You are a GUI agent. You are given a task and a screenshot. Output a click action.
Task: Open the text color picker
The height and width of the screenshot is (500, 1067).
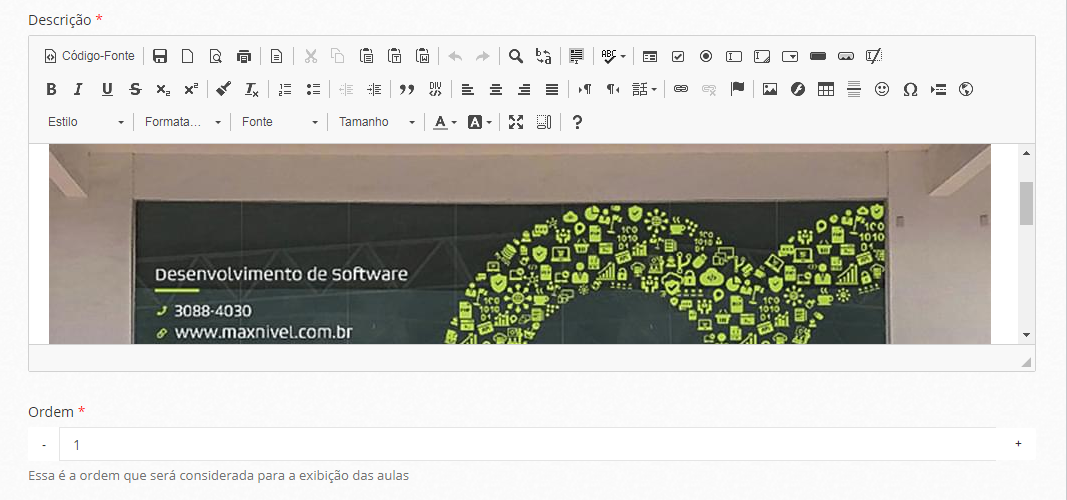pyautogui.click(x=445, y=122)
